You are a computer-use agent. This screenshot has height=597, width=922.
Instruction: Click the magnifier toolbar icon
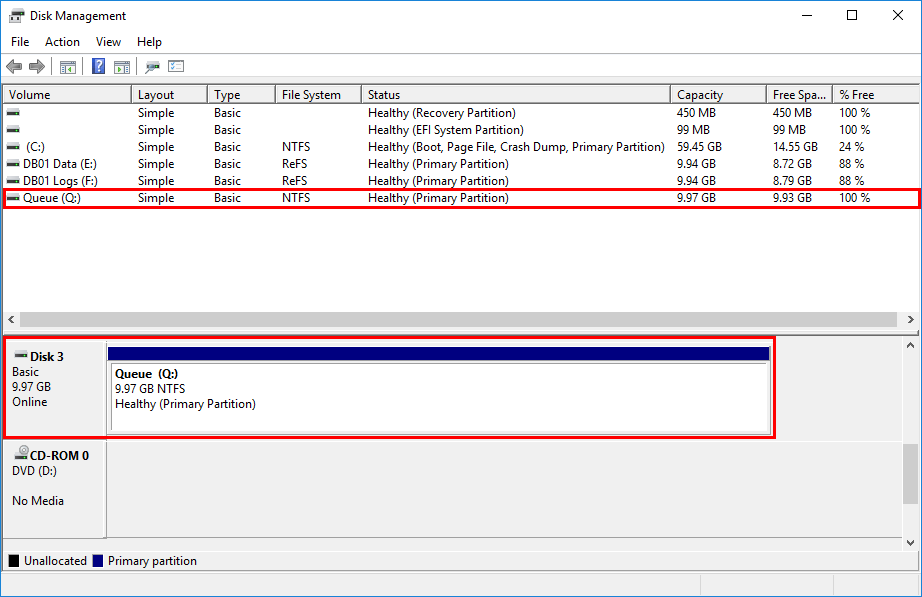pos(152,66)
